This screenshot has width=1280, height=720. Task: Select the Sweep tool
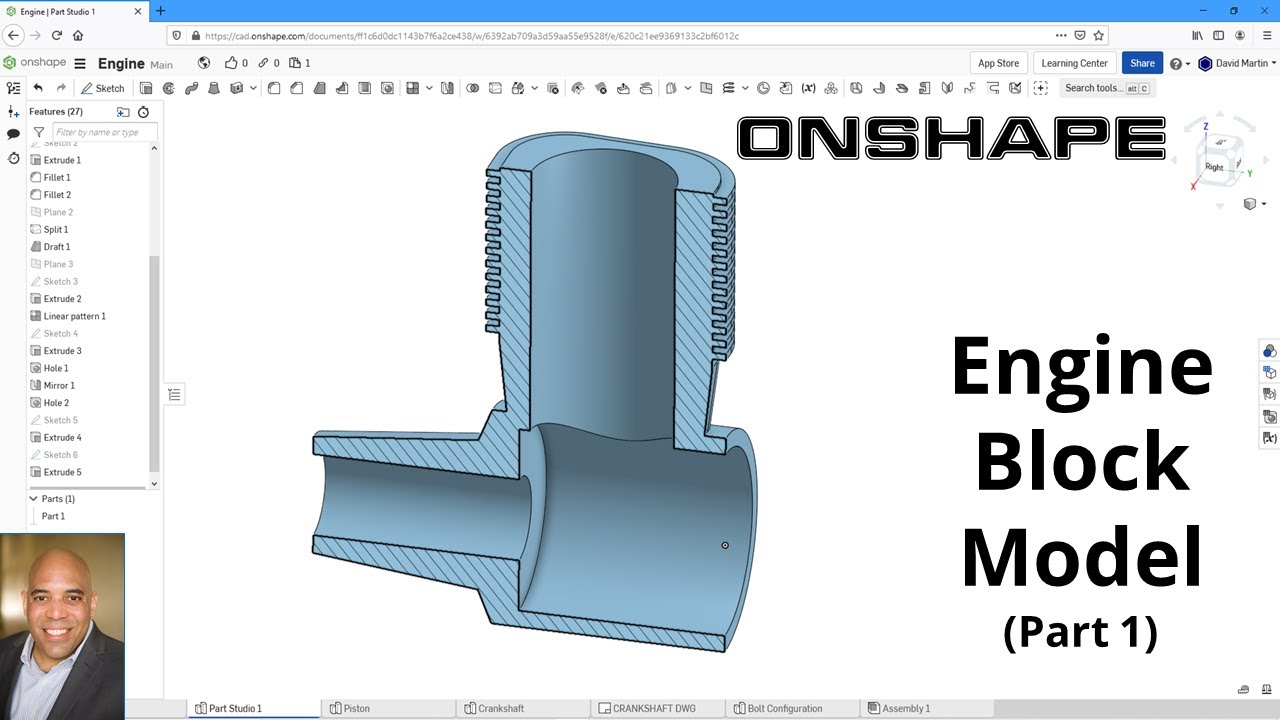(x=191, y=88)
